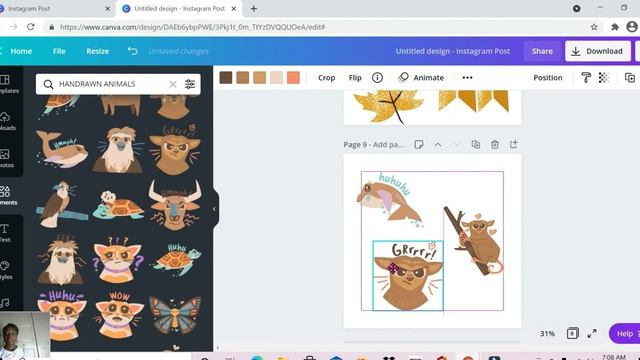Add a new page after Page 9

(x=513, y=144)
